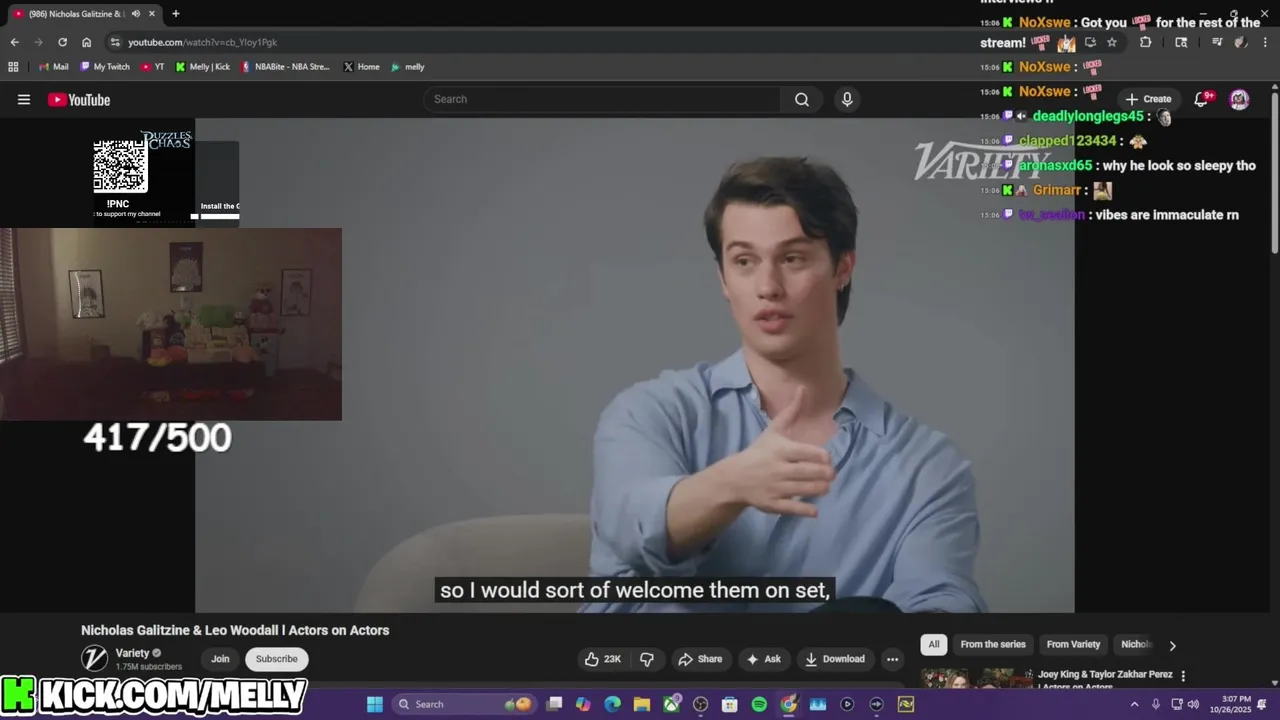The height and width of the screenshot is (720, 1280).
Task: Open Microsoft Edge from the taskbar
Action: coord(612,704)
